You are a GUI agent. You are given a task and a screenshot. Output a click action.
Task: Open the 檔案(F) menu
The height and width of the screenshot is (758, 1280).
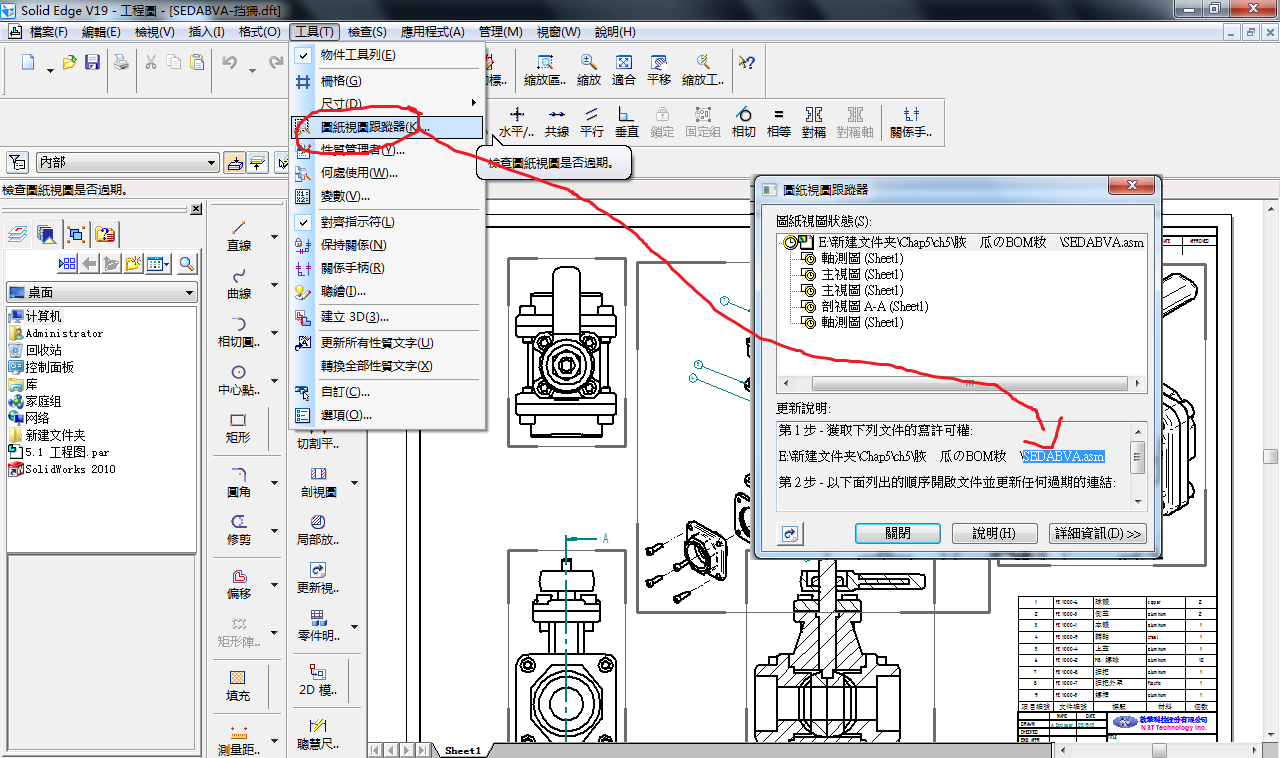pos(47,32)
